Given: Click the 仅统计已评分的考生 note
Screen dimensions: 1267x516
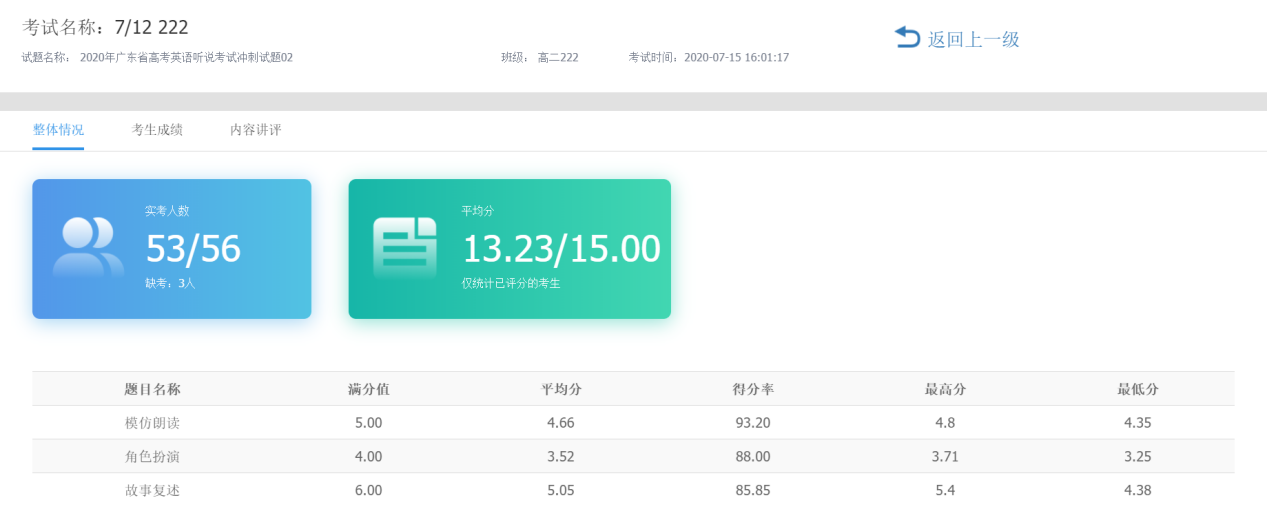Looking at the screenshot, I should pyautogui.click(x=511, y=284).
